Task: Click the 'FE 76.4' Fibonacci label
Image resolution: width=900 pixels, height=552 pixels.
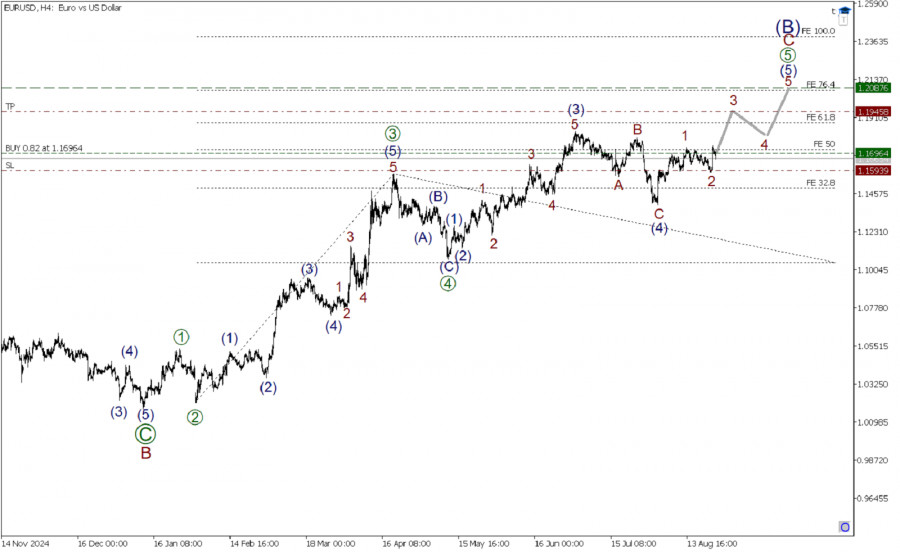Action: [x=820, y=84]
